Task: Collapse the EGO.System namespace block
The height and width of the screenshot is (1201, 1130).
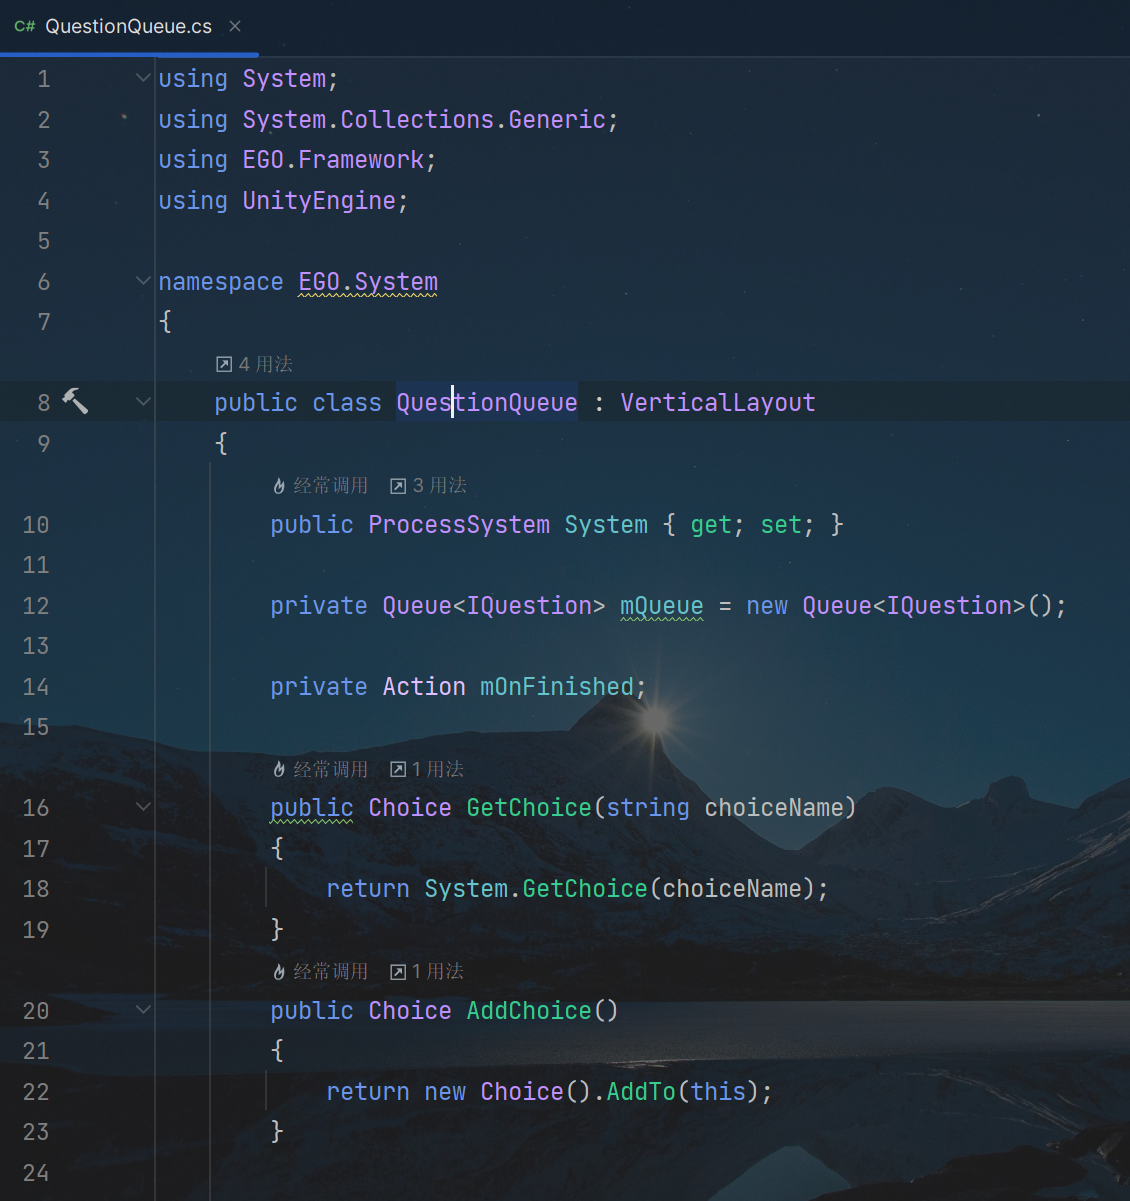Action: click(x=143, y=281)
